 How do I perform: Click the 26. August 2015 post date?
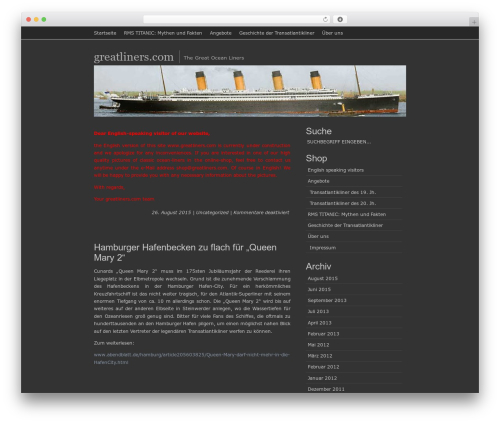(171, 212)
